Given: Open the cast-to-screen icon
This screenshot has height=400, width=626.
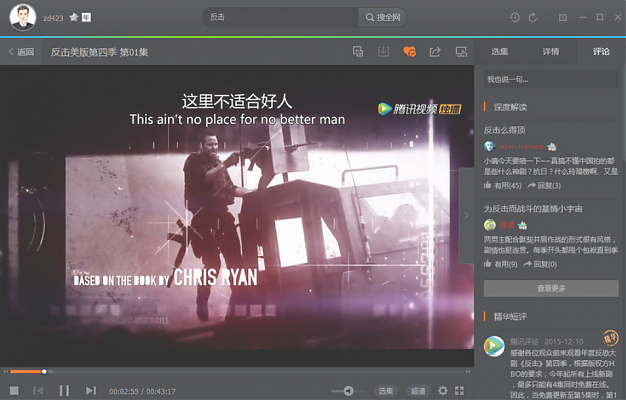Looking at the screenshot, I should pyautogui.click(x=461, y=51).
